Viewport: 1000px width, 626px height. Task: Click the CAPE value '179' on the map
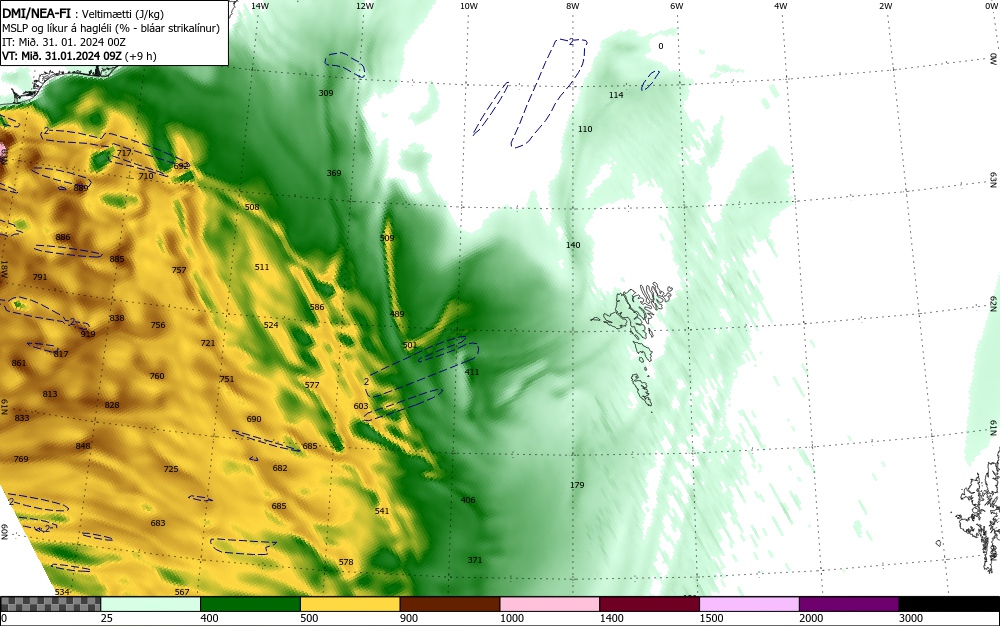pyautogui.click(x=577, y=485)
